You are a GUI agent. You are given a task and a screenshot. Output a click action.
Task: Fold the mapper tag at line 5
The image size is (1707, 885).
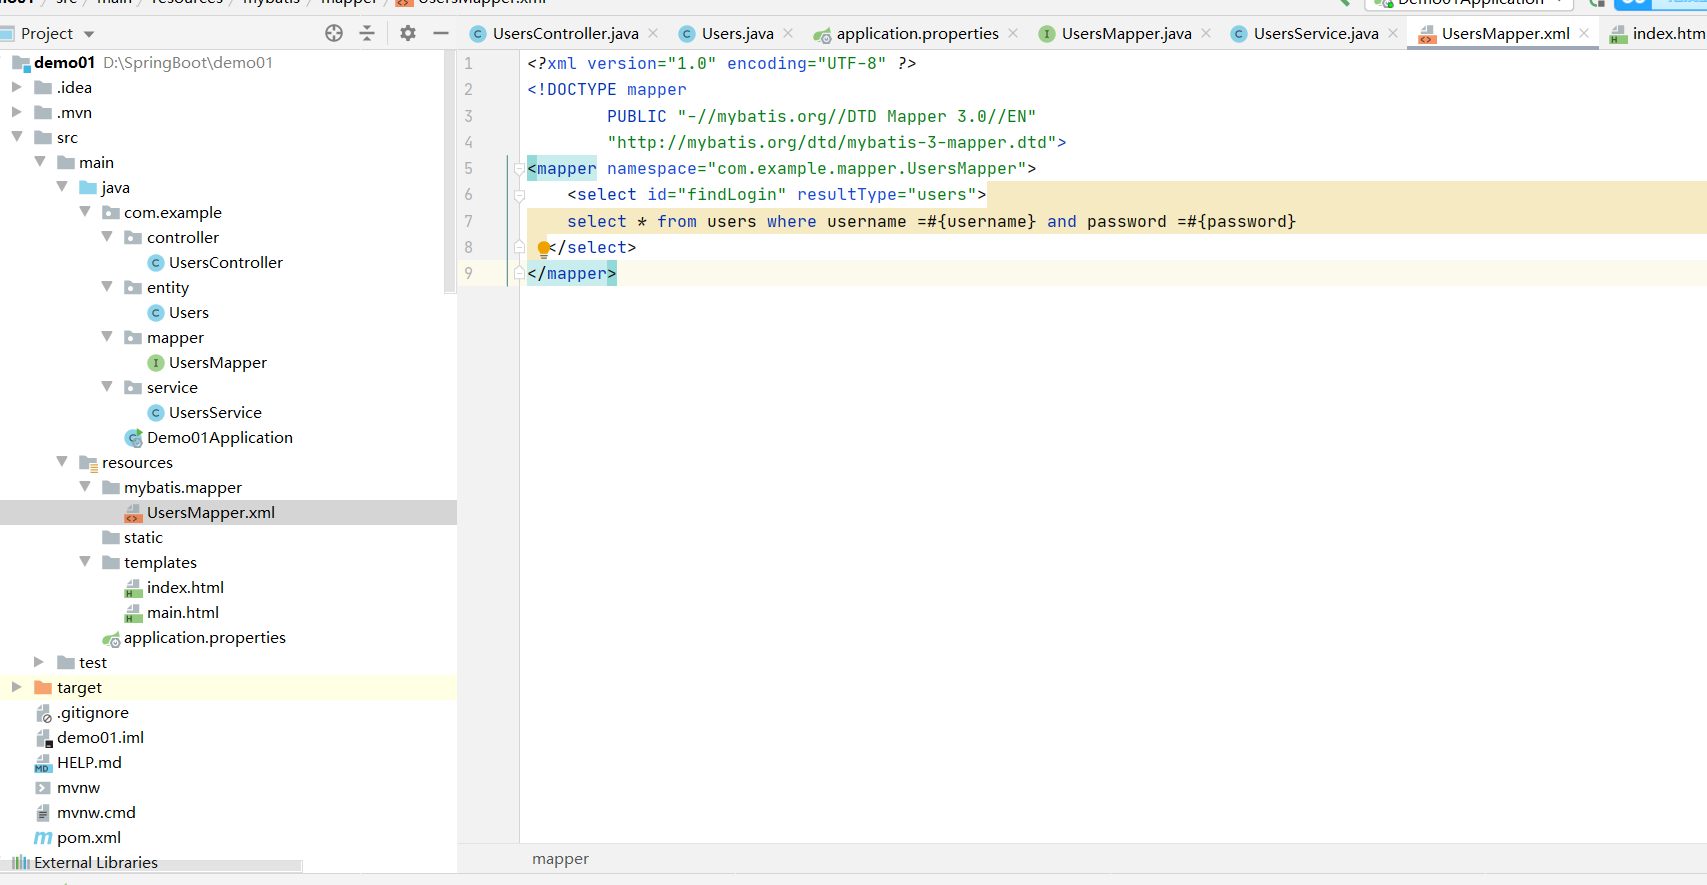coord(519,169)
